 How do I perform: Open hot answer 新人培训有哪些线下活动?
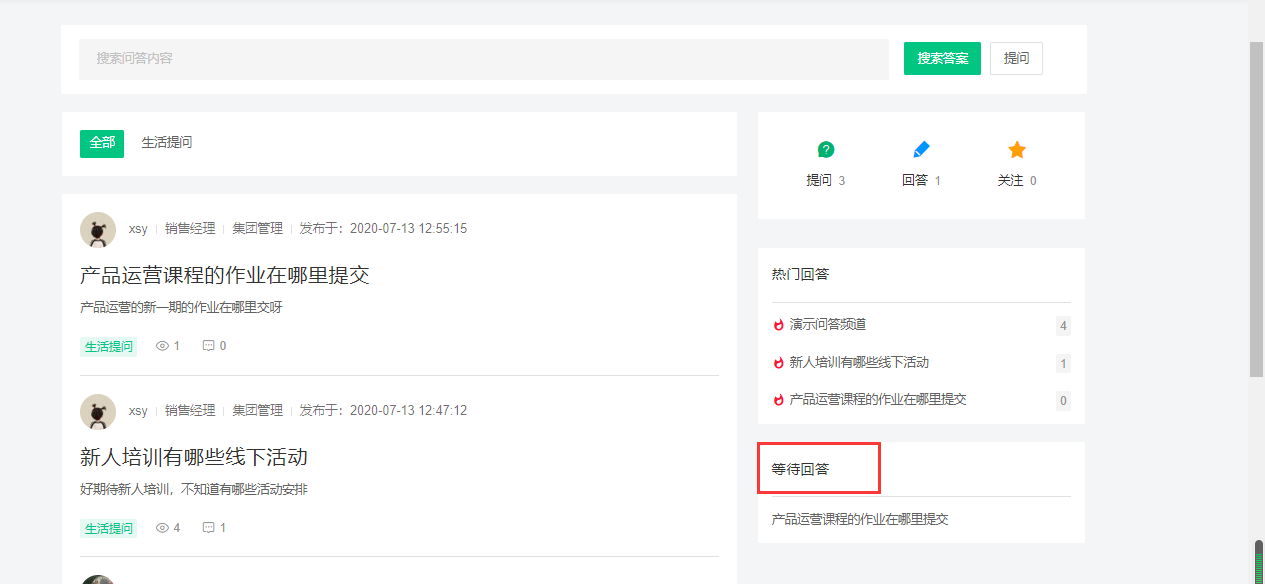pos(859,363)
